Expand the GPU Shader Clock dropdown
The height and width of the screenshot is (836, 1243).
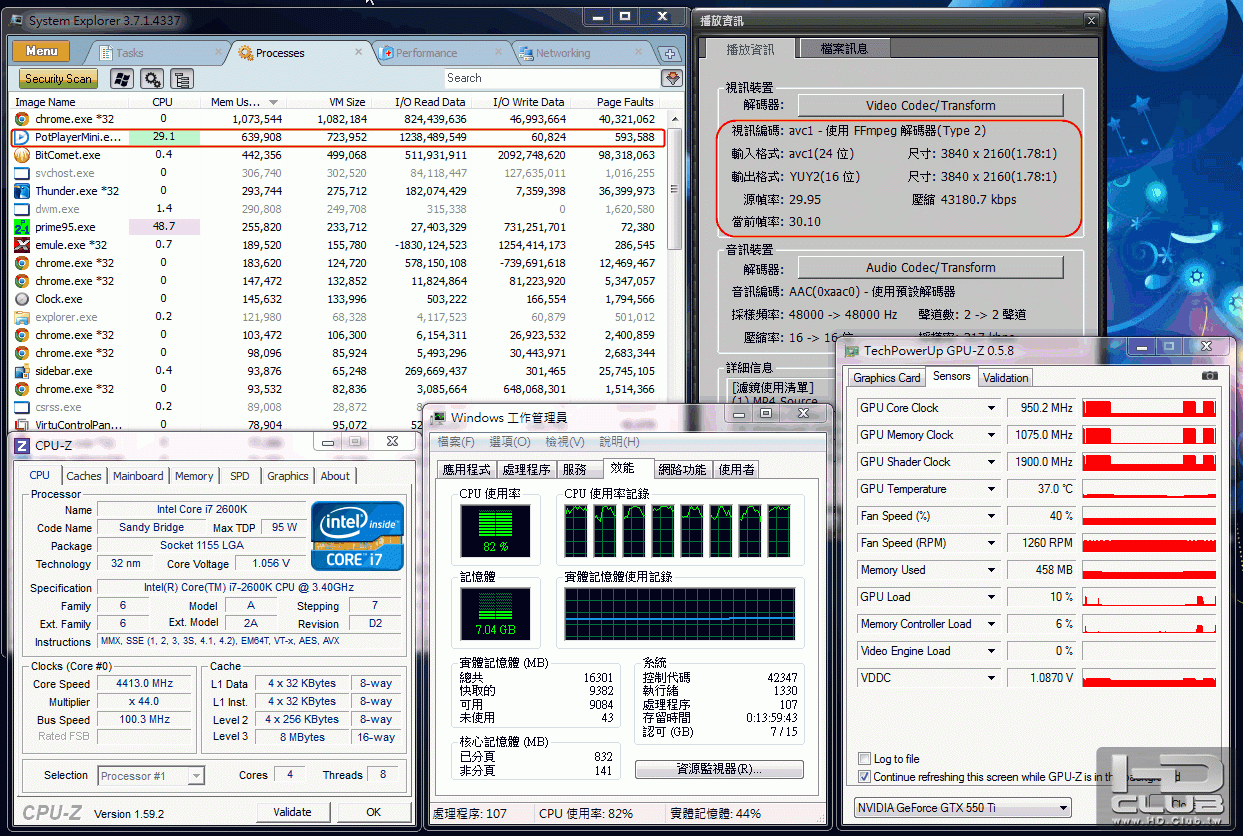991,462
